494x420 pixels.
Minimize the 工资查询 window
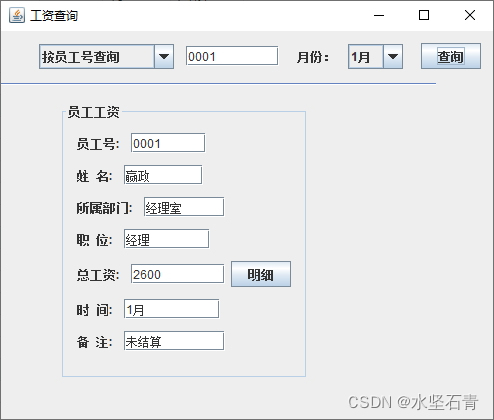point(379,15)
